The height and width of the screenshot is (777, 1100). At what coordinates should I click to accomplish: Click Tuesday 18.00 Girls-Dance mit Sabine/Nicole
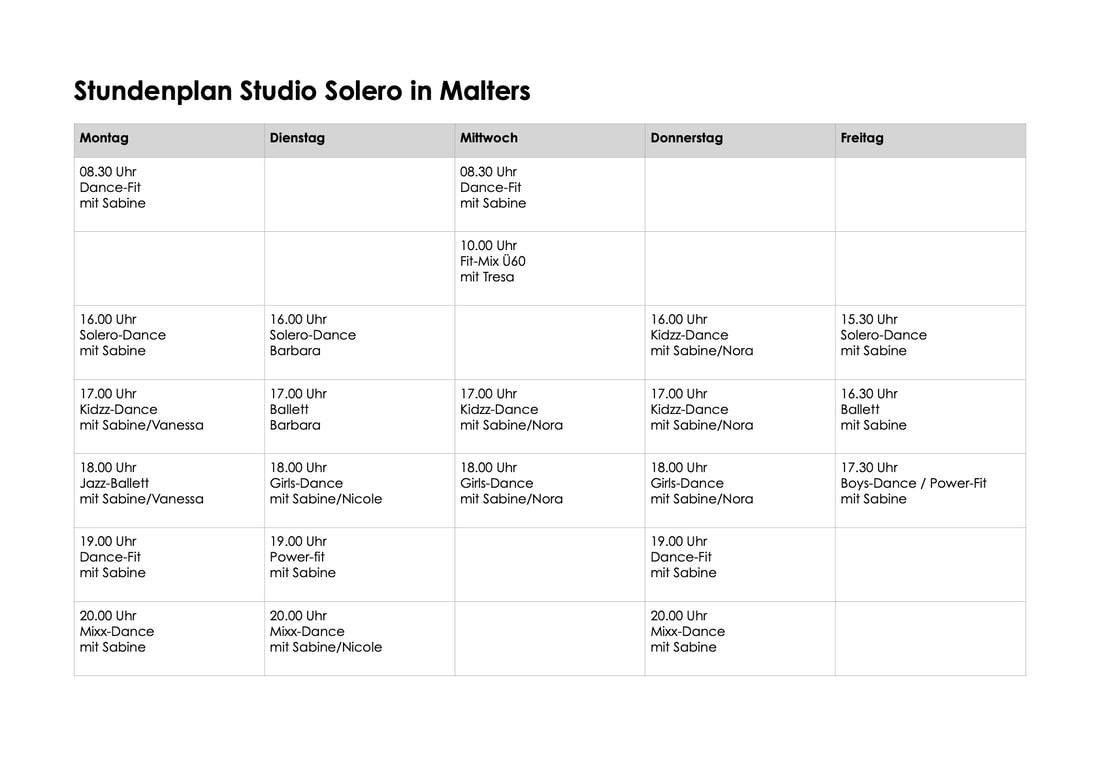359,490
